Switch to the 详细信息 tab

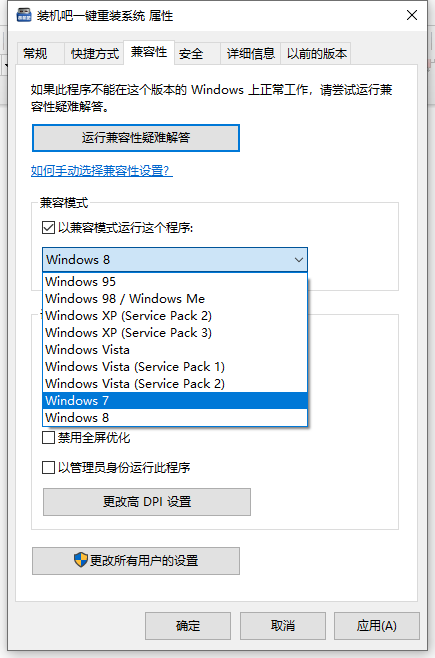[x=250, y=54]
